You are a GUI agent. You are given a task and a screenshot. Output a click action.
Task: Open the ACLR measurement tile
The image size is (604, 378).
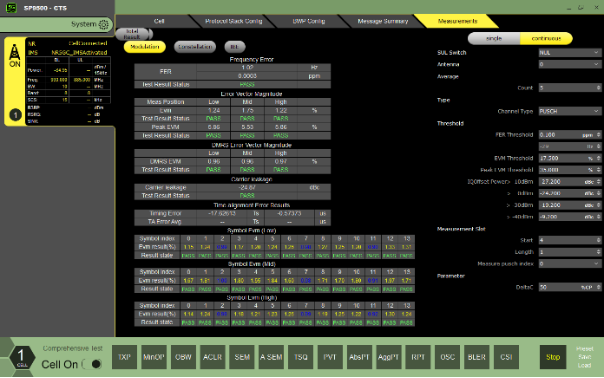tap(212, 357)
